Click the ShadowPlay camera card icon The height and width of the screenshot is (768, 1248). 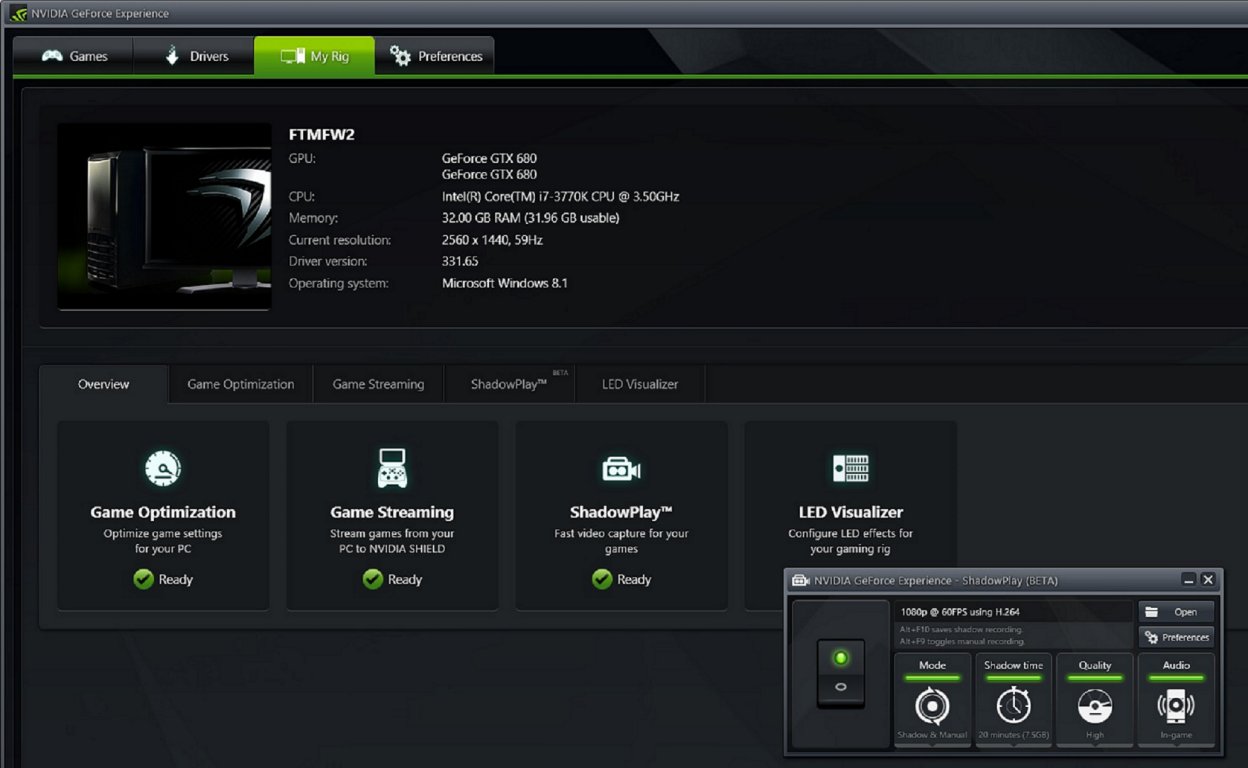point(621,468)
